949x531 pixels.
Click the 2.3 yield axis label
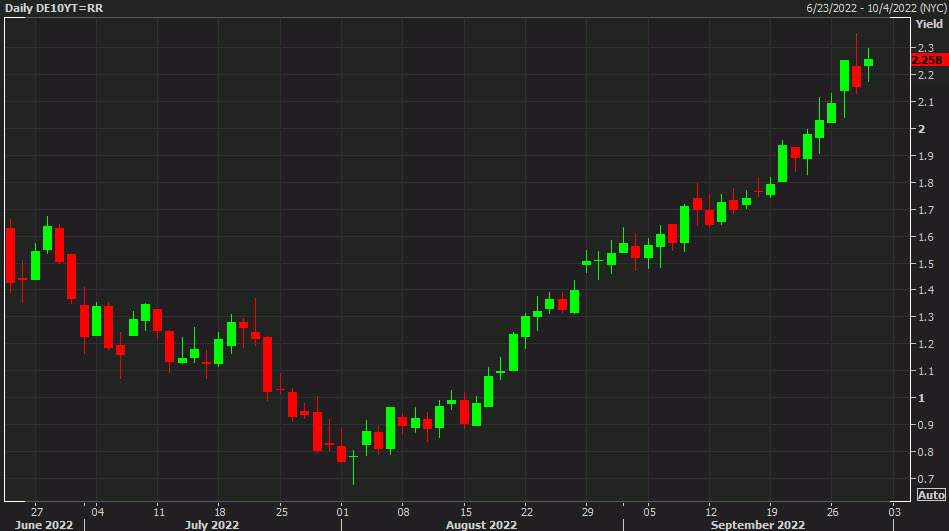tap(925, 48)
